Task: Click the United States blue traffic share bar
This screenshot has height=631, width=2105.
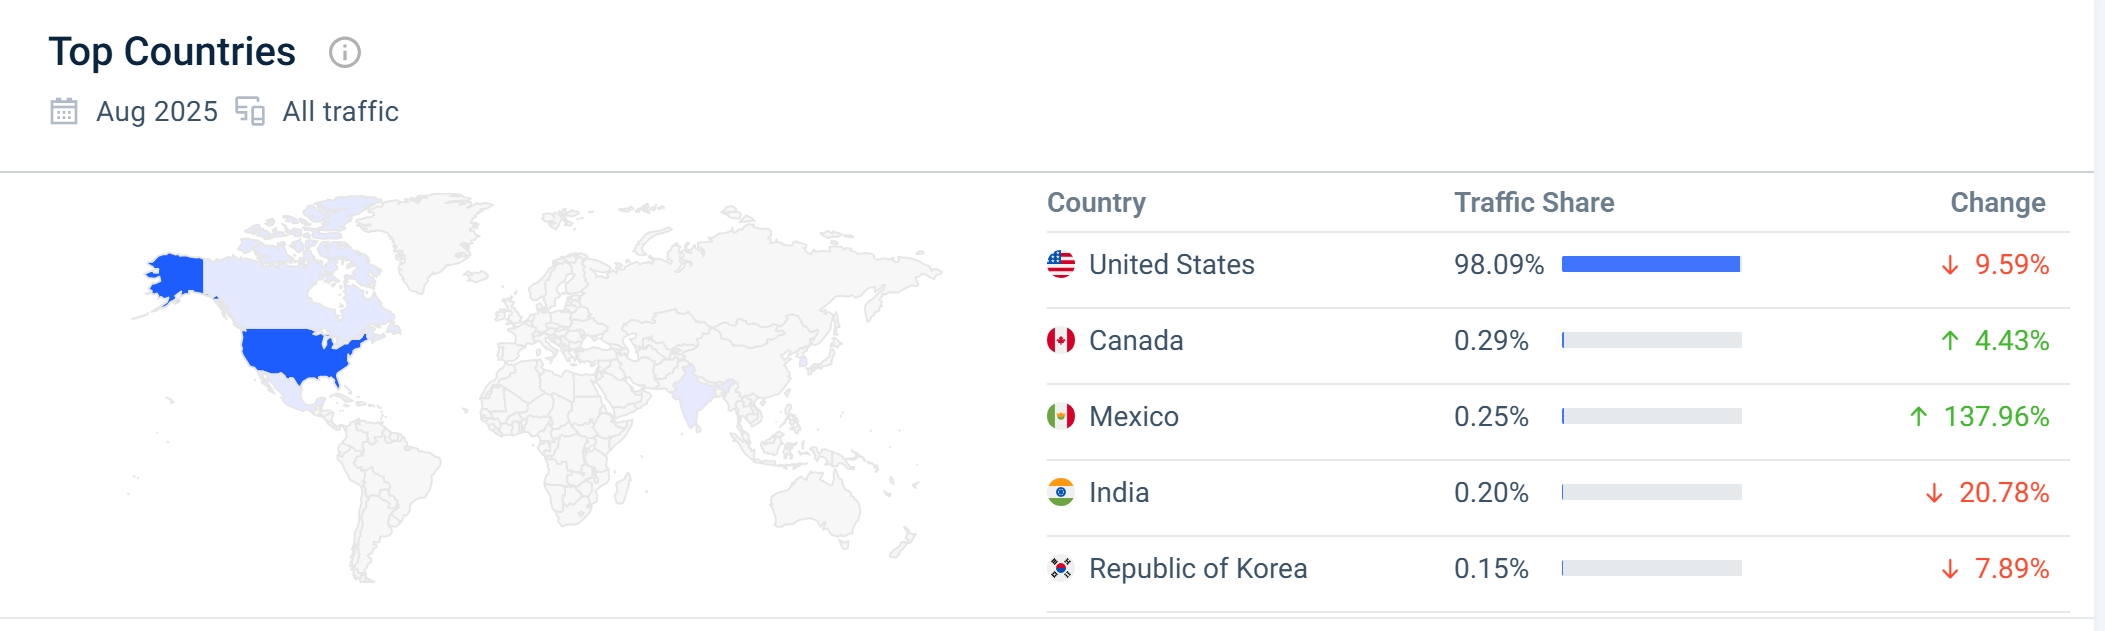Action: click(1651, 264)
